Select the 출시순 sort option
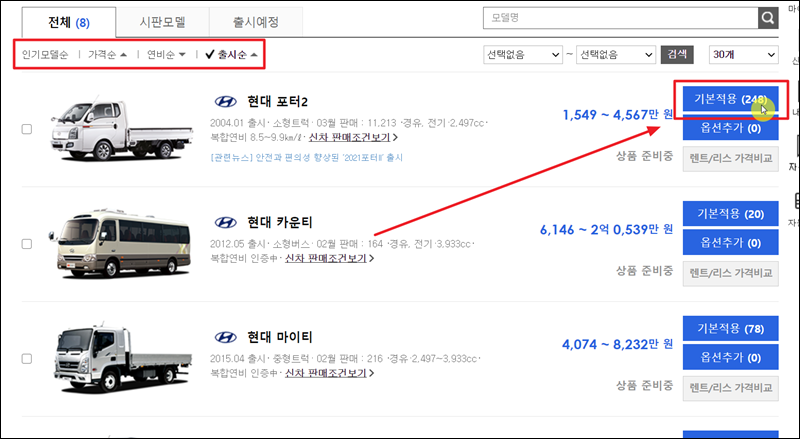800x439 pixels. point(232,55)
